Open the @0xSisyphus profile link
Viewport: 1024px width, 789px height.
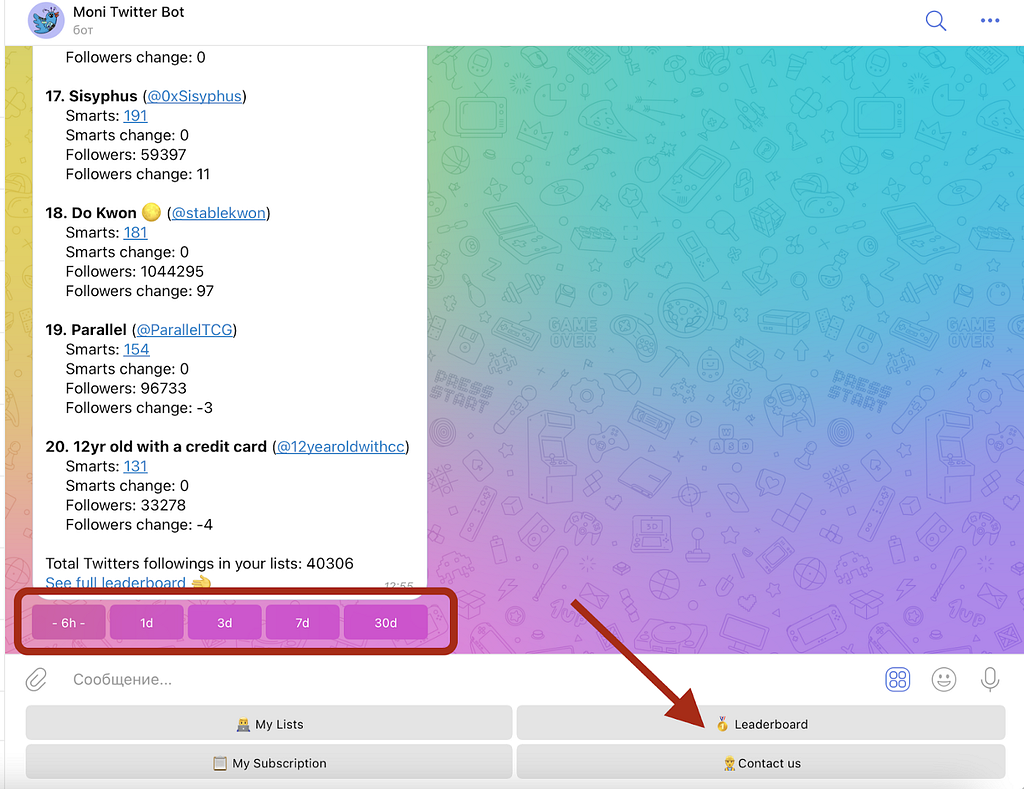[195, 96]
